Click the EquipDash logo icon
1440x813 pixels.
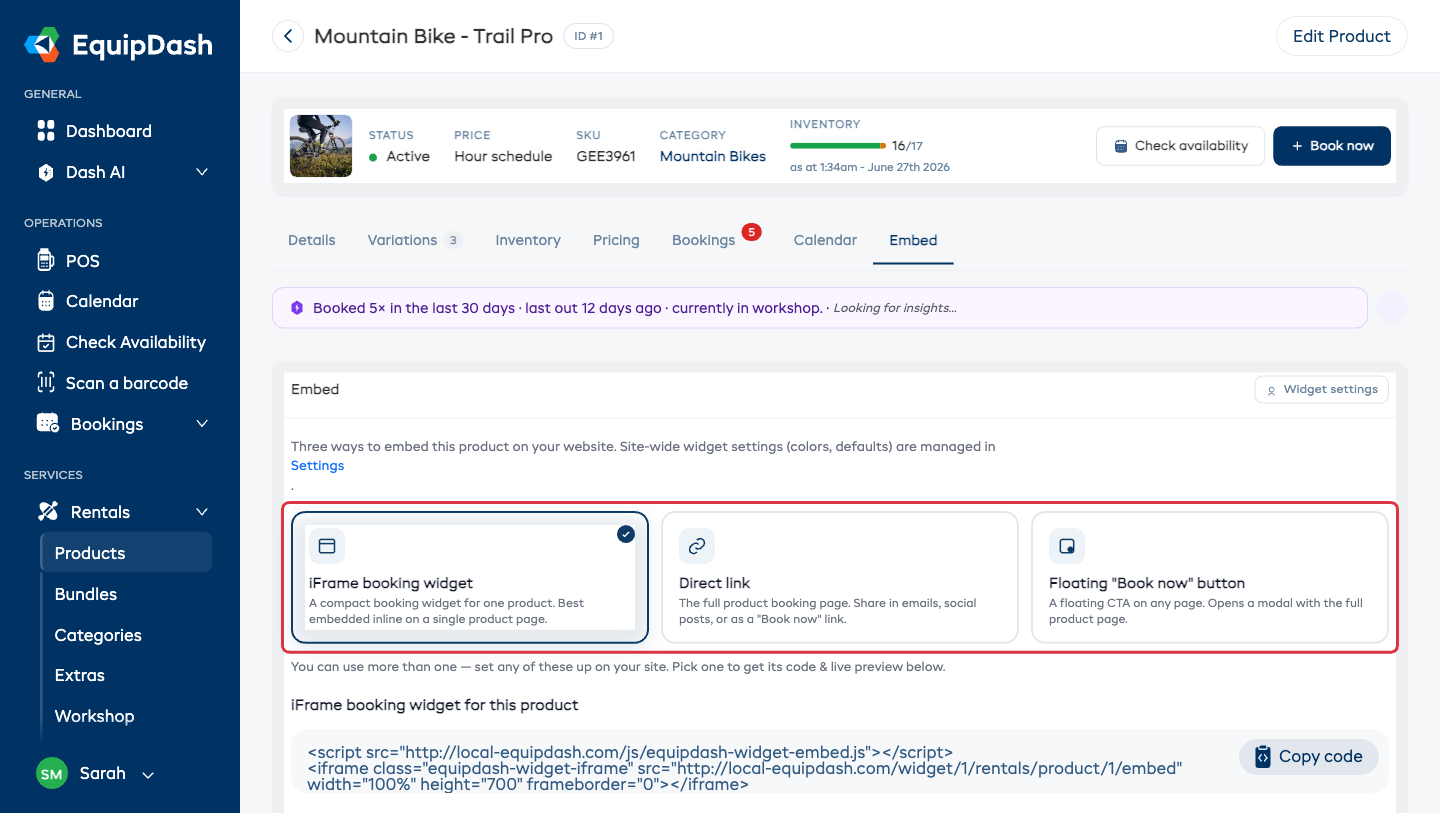(x=43, y=46)
